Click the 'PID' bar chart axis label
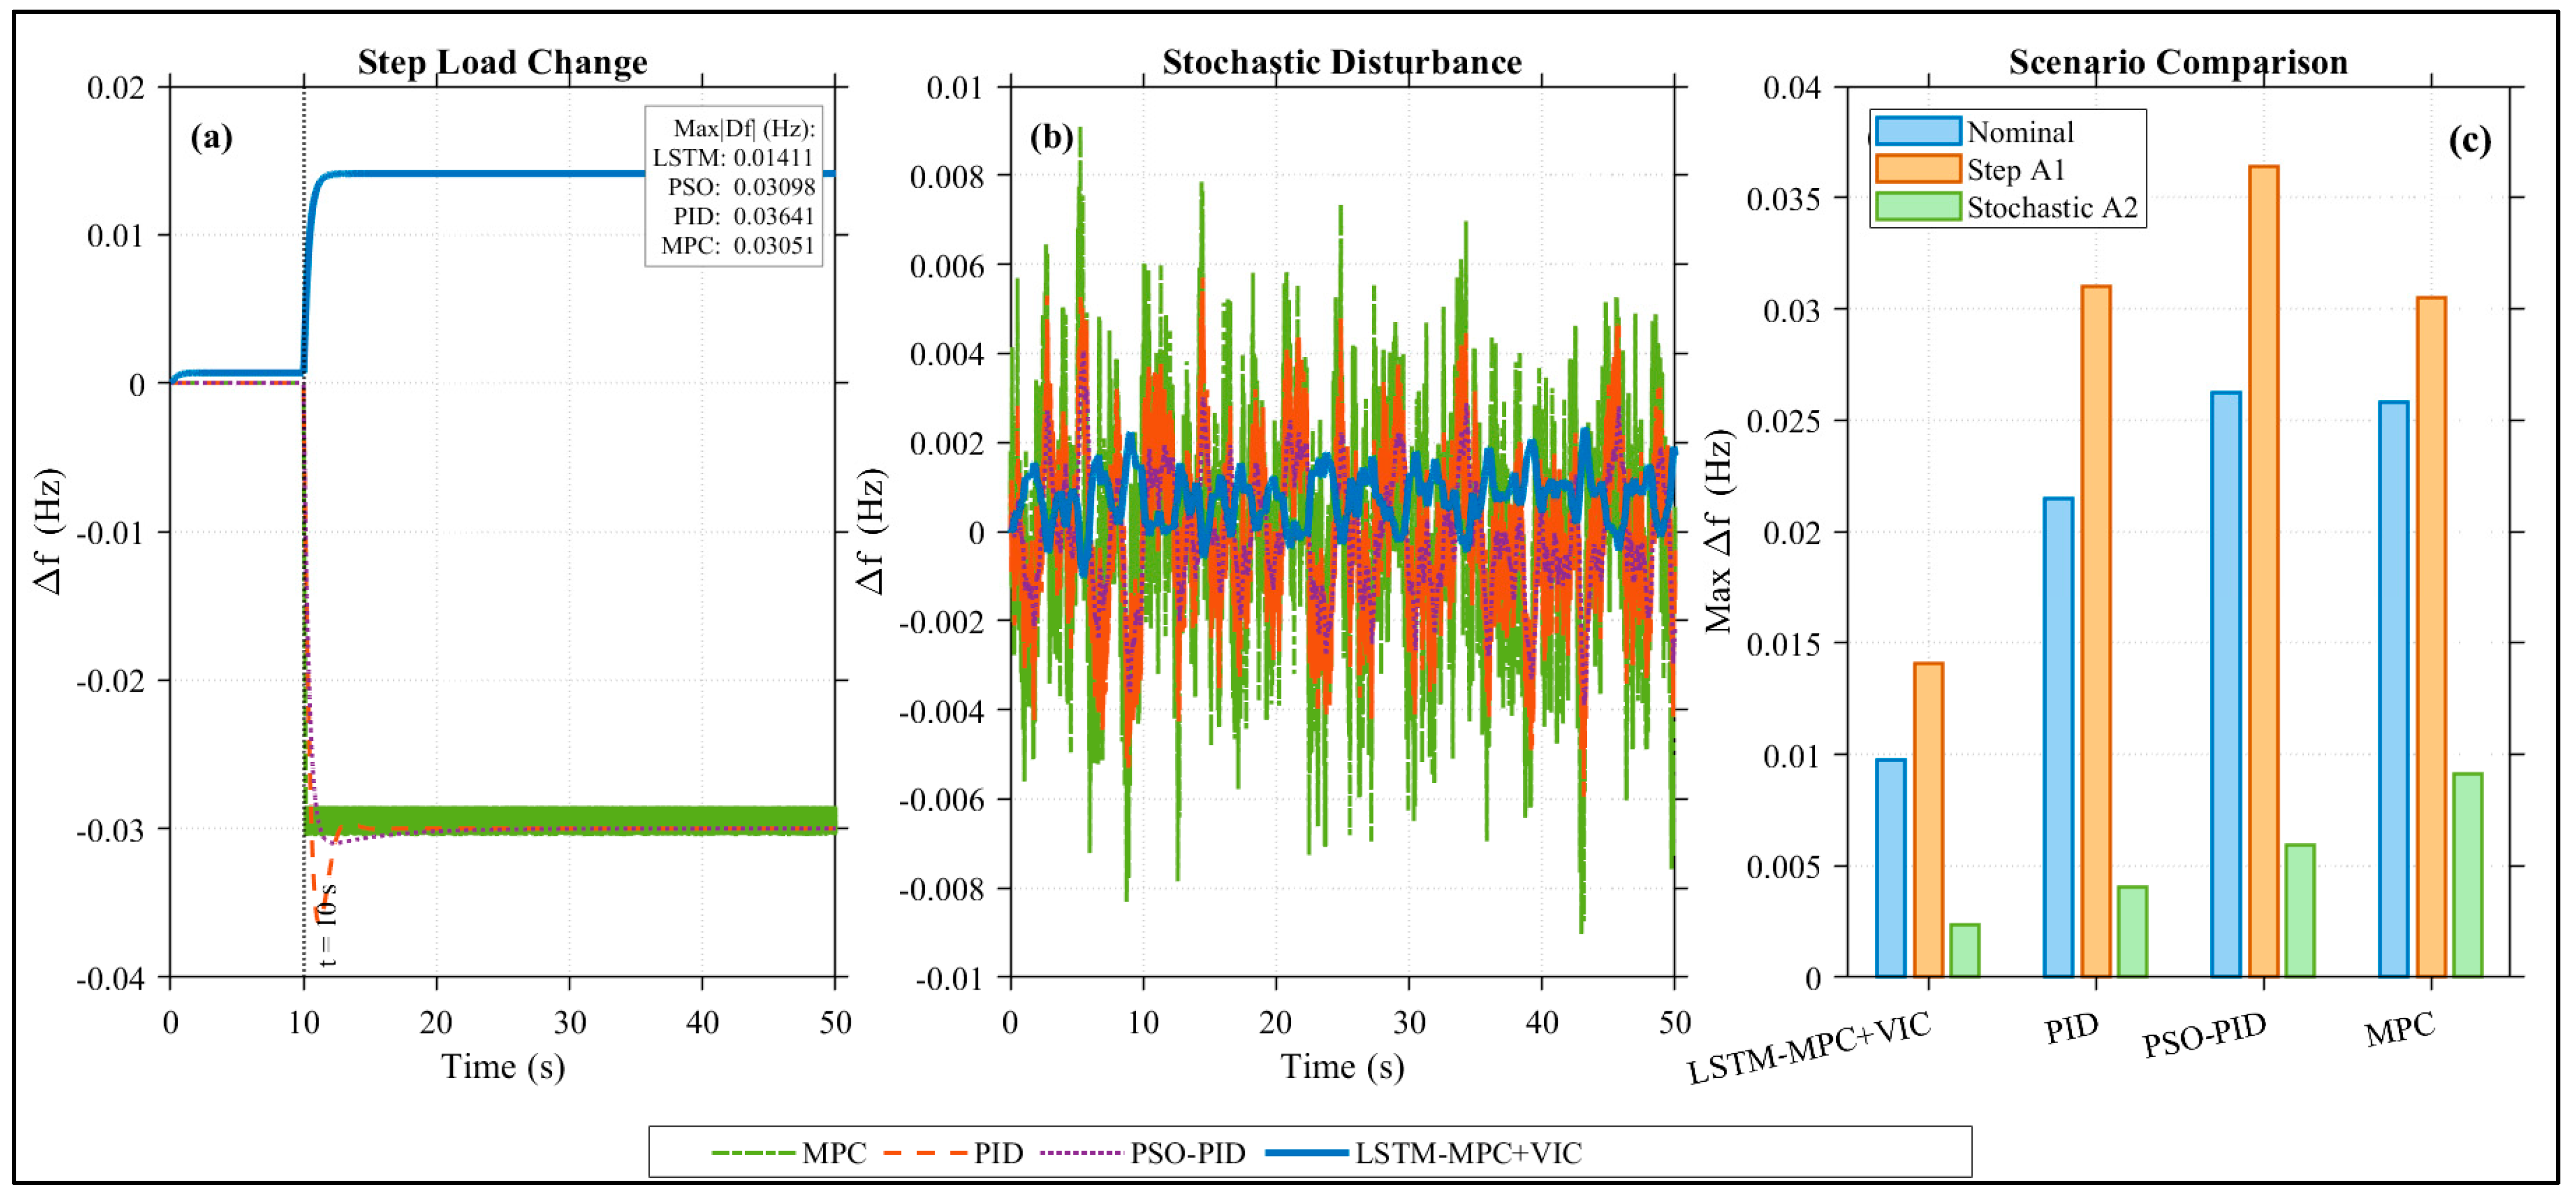Screen dimensions: 2576x1200 click(x=2071, y=1027)
